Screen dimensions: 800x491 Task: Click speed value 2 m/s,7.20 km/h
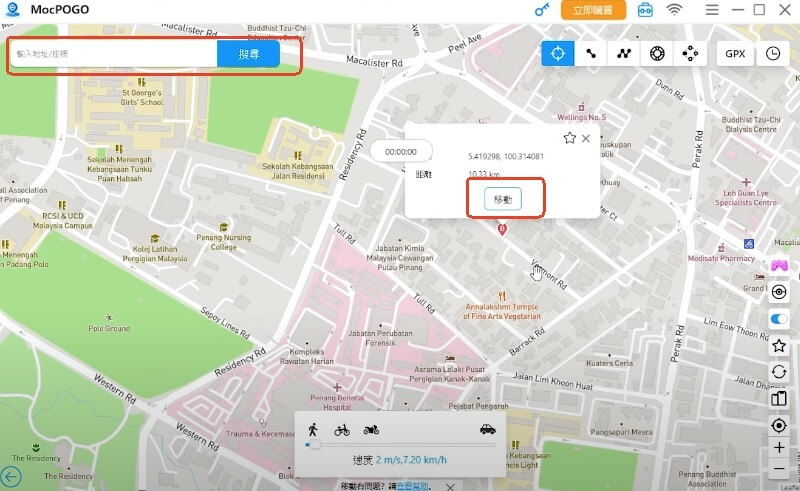point(411,460)
